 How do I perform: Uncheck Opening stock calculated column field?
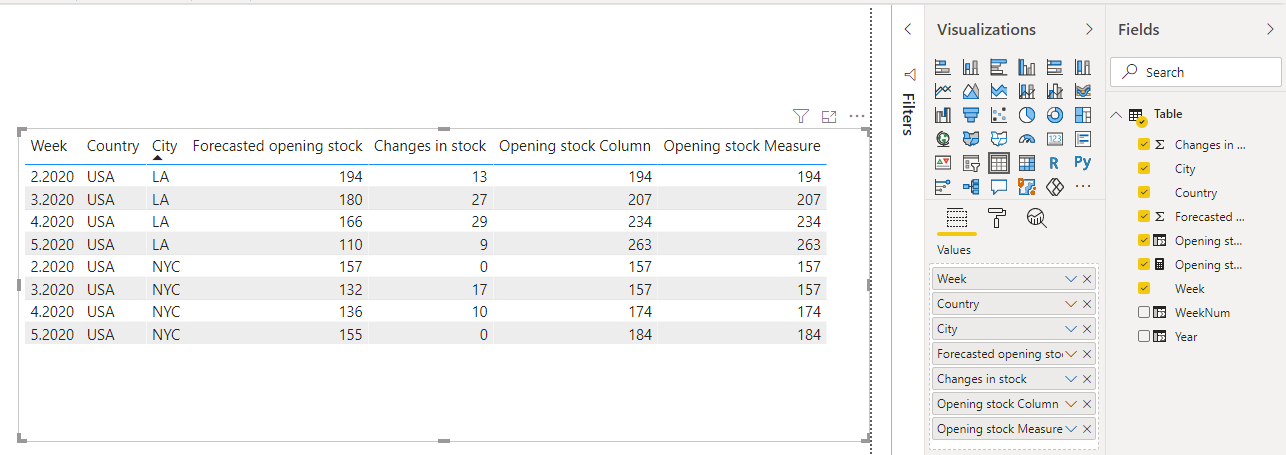click(x=1144, y=241)
